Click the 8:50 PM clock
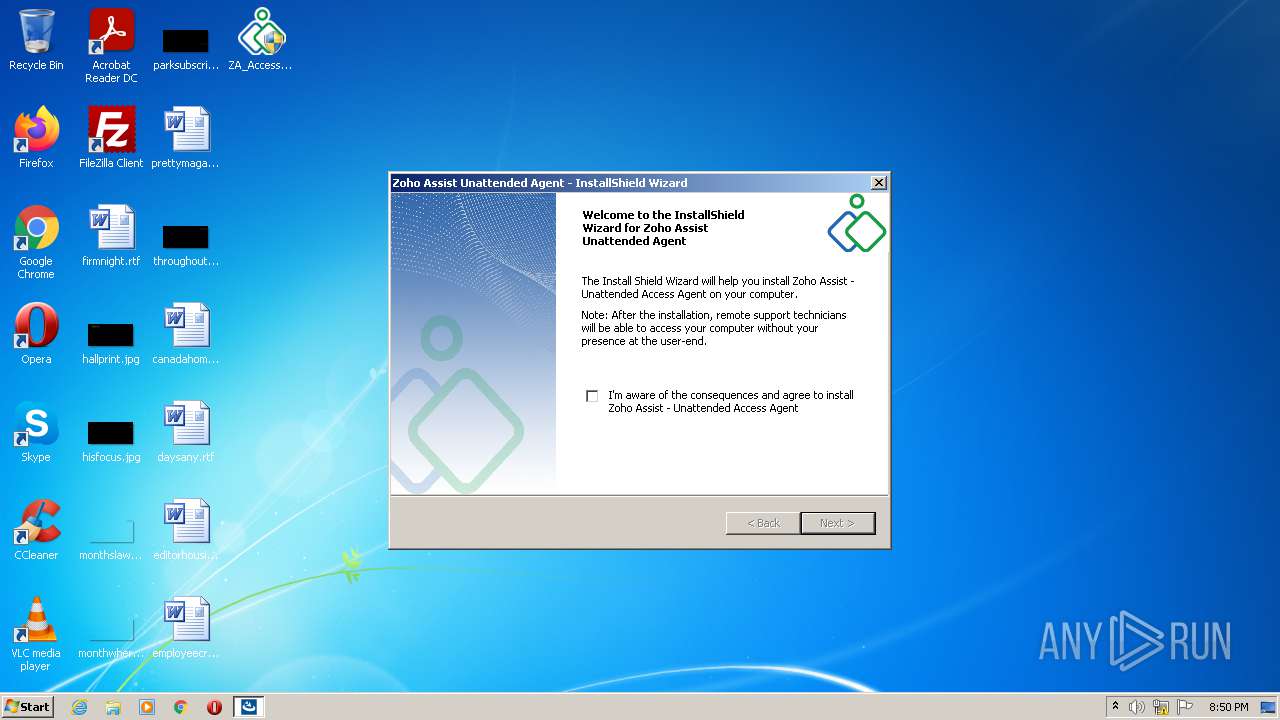 click(1228, 707)
